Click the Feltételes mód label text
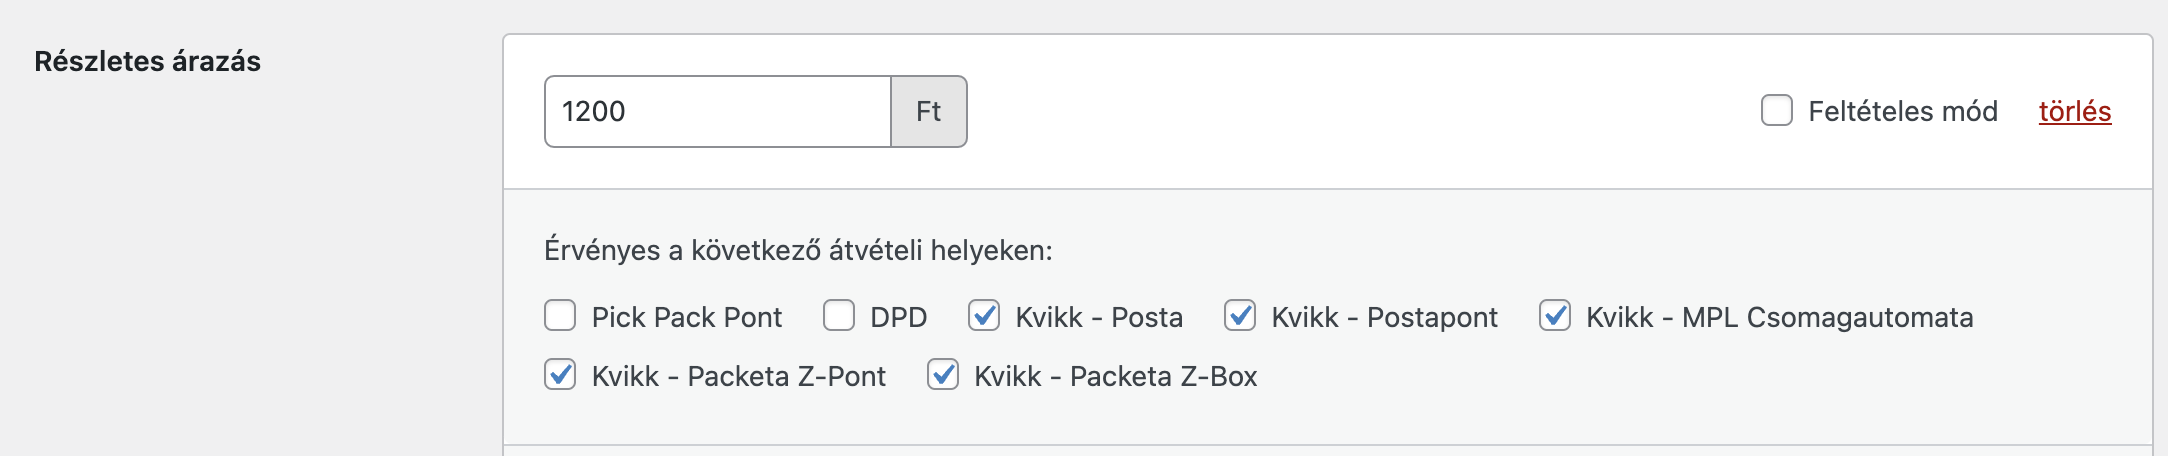2168x456 pixels. coord(1903,111)
